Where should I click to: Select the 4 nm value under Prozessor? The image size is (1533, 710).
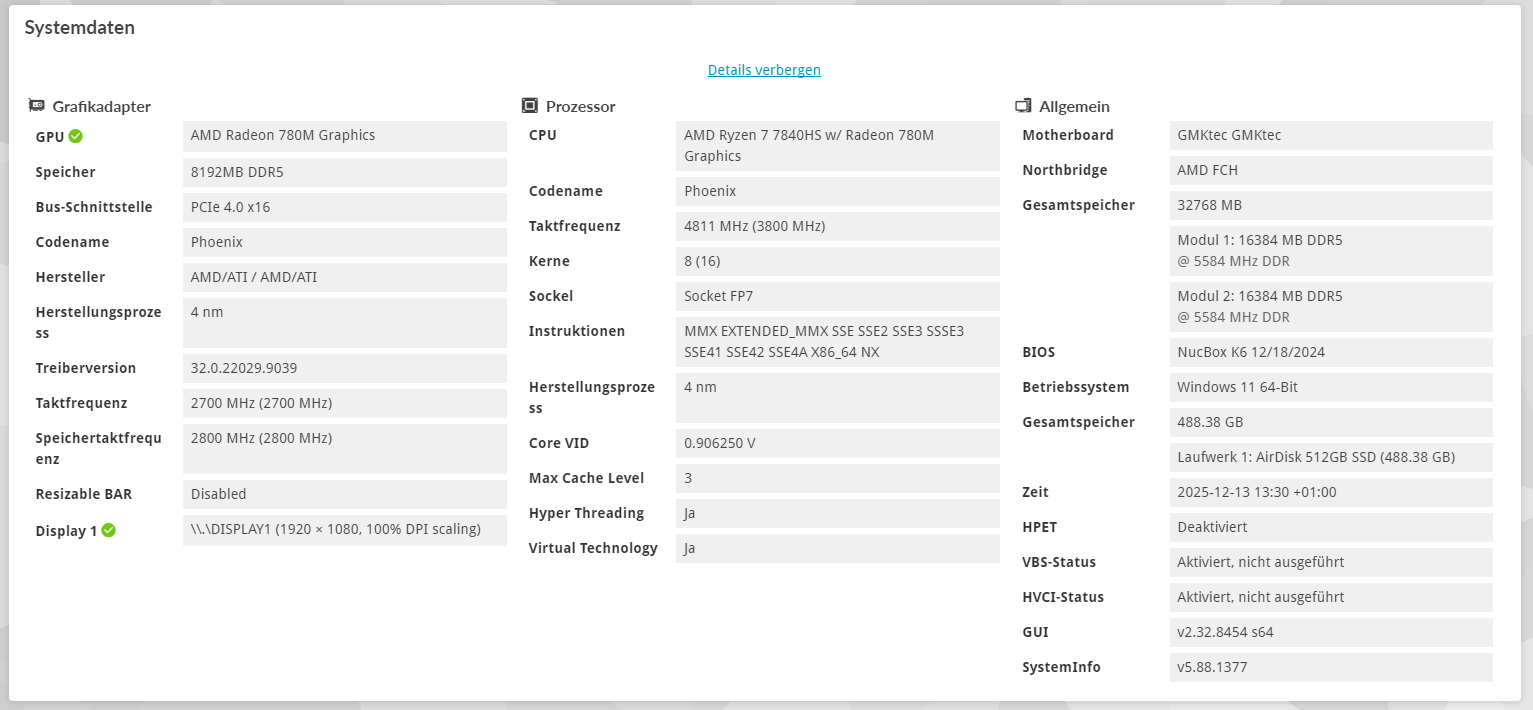click(838, 398)
